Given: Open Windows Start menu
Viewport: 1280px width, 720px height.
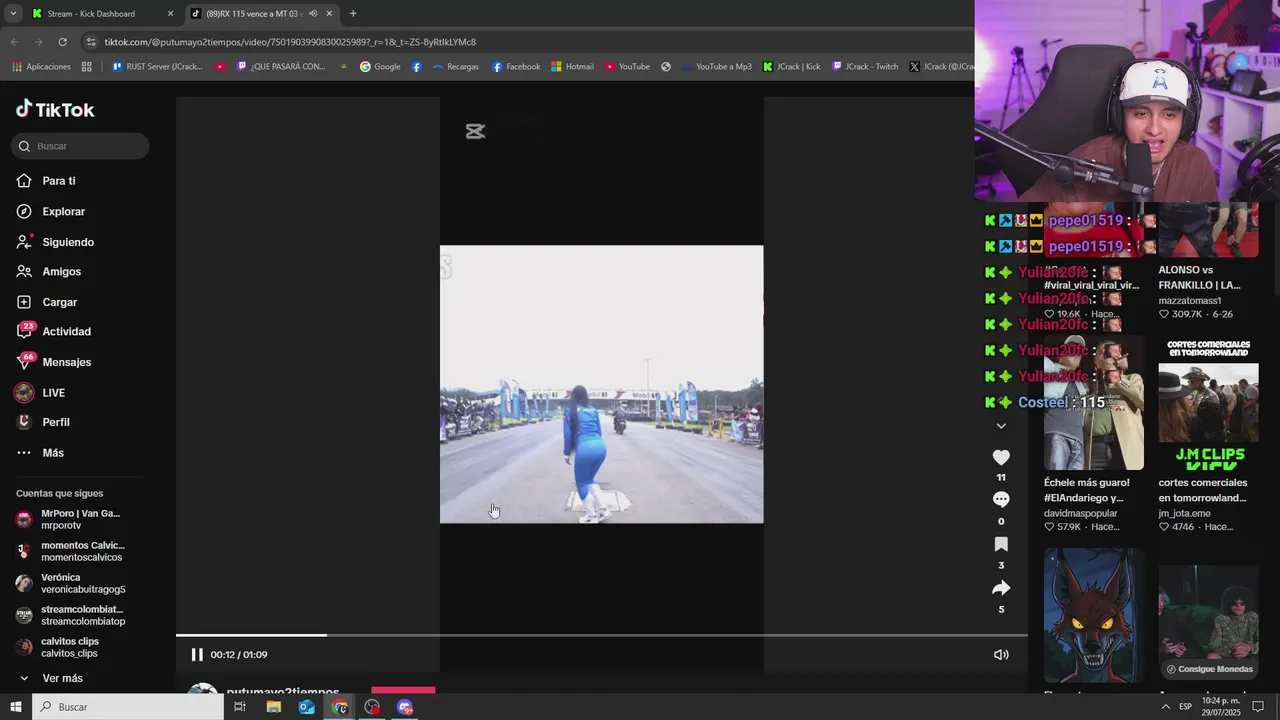Looking at the screenshot, I should pos(15,707).
